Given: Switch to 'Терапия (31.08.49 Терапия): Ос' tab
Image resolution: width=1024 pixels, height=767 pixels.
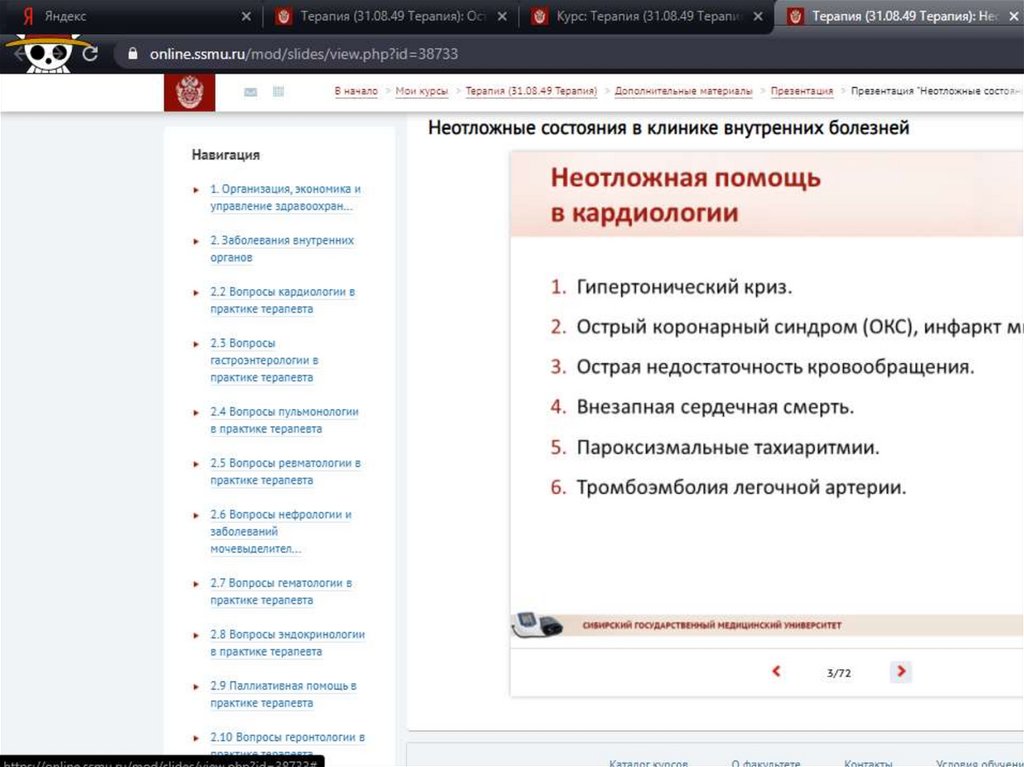Looking at the screenshot, I should point(392,16).
